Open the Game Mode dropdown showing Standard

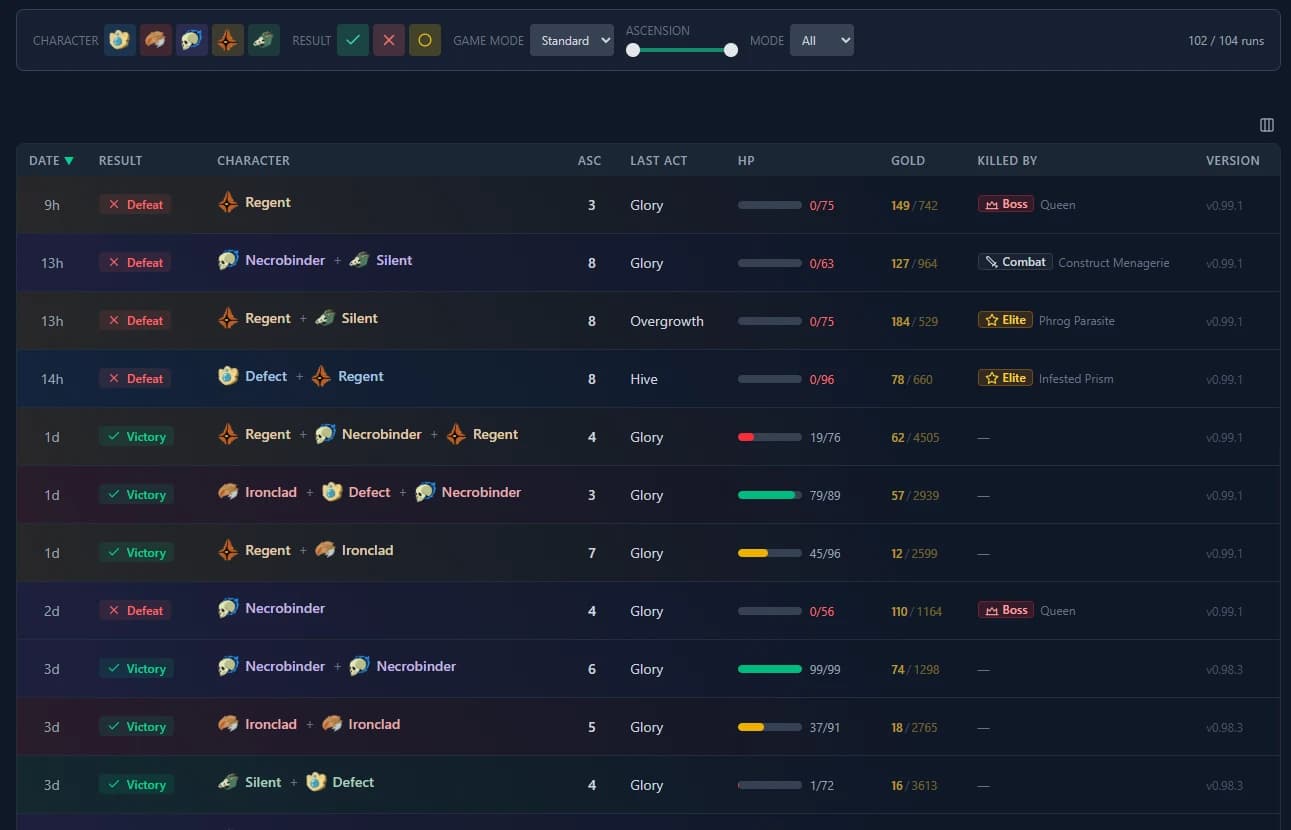click(x=571, y=40)
